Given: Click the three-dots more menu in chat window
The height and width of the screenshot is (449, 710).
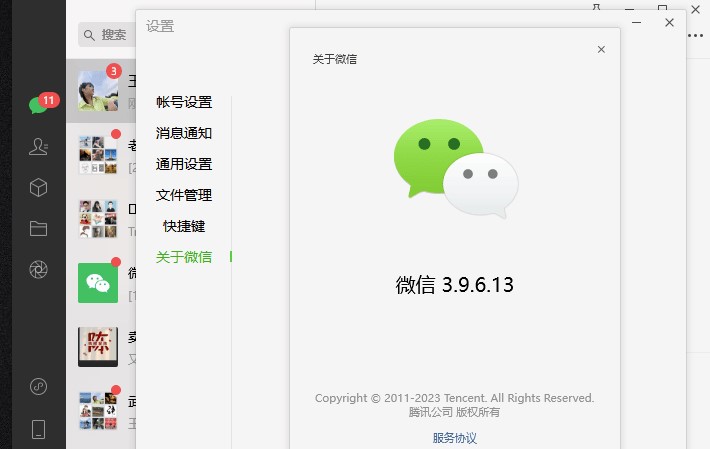Looking at the screenshot, I should pos(696,36).
